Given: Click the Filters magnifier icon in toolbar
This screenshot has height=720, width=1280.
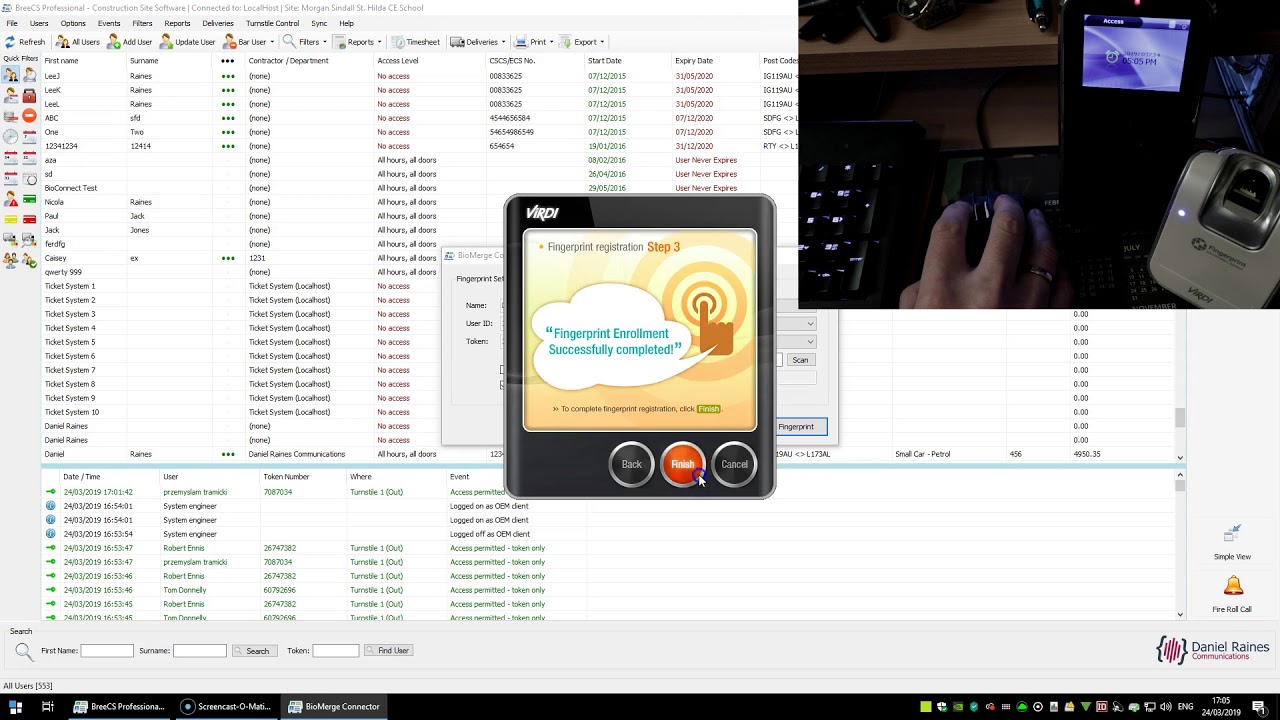Looking at the screenshot, I should (x=289, y=42).
